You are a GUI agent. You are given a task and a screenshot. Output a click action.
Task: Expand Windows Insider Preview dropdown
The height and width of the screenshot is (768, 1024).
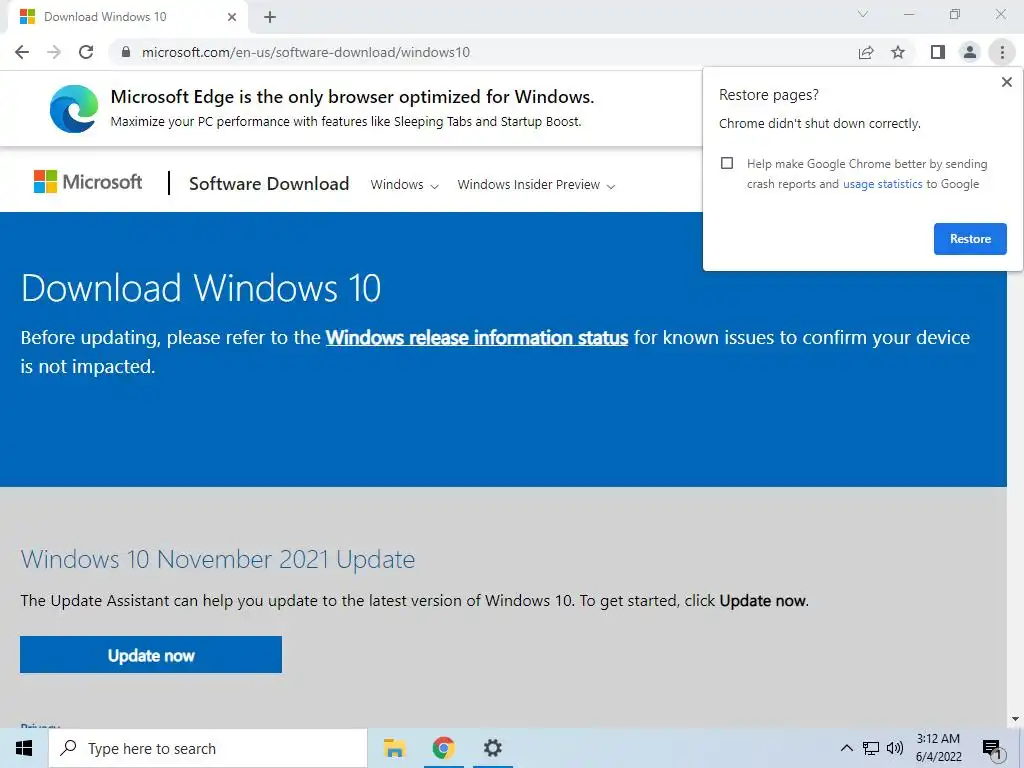coord(536,185)
